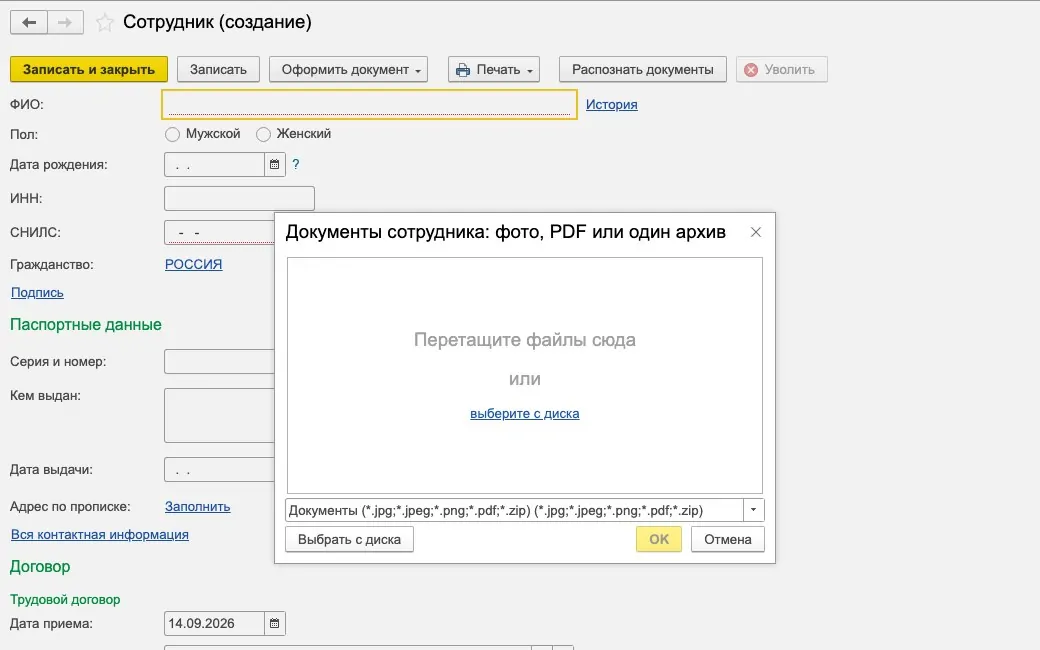Viewport: 1040px width, 650px height.
Task: Add form to favorites with star icon
Action: [x=105, y=23]
